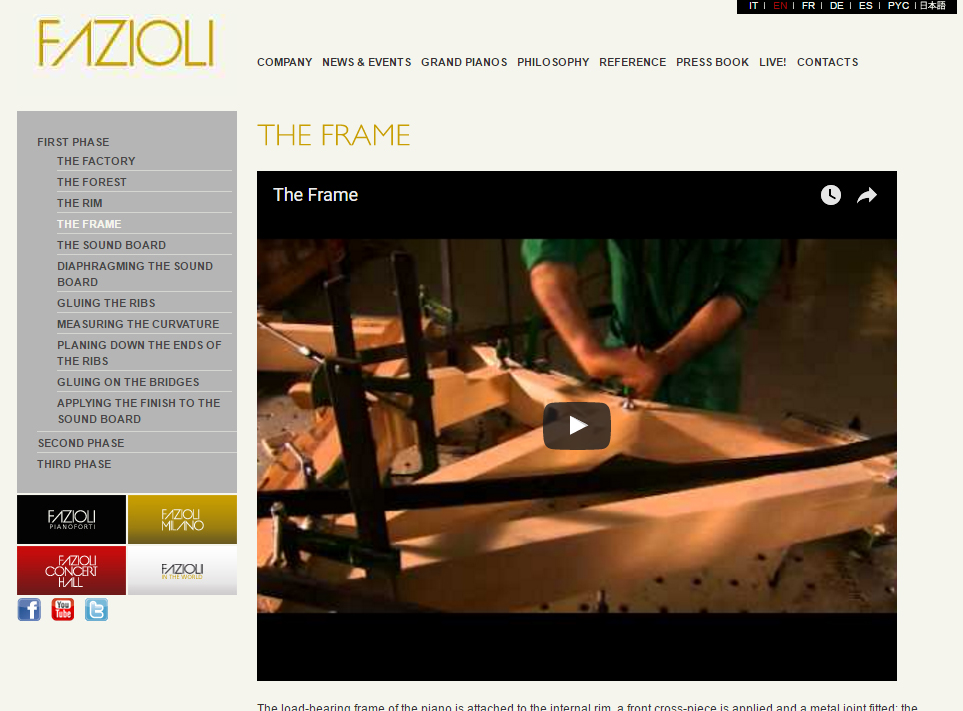The image size is (963, 711).
Task: Select Gluing on the Bridges link
Action: (128, 382)
